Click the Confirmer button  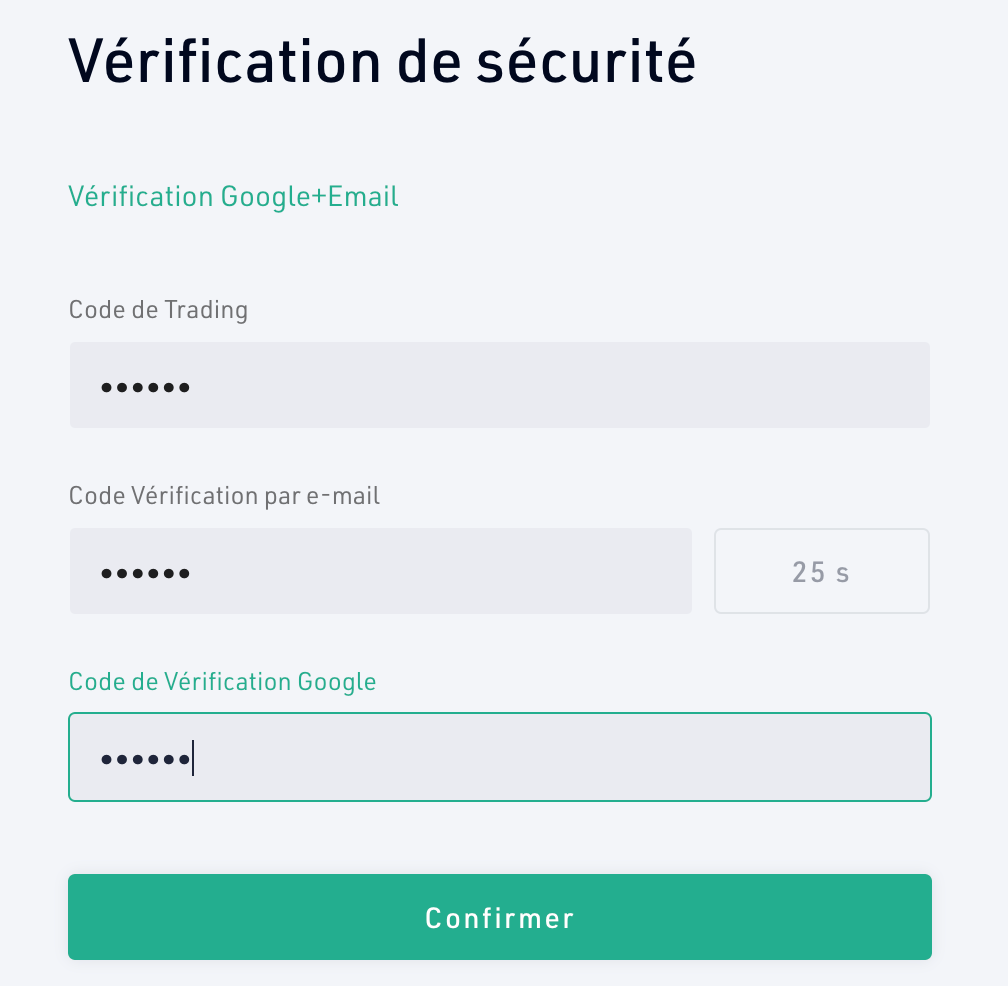pos(500,917)
